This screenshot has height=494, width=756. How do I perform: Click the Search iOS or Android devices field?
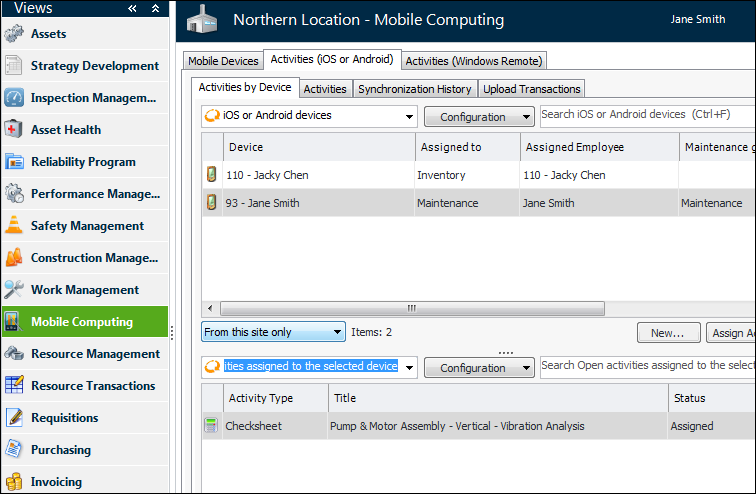tap(646, 115)
